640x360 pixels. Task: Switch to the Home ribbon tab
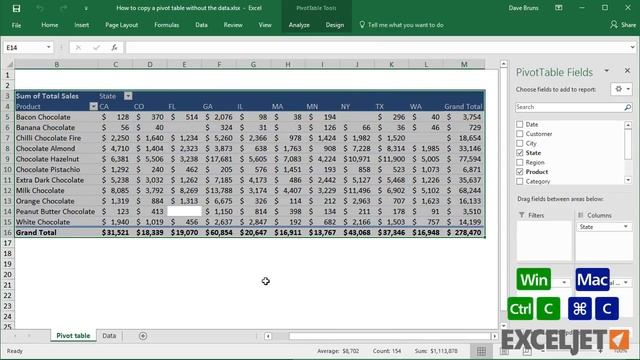49,25
